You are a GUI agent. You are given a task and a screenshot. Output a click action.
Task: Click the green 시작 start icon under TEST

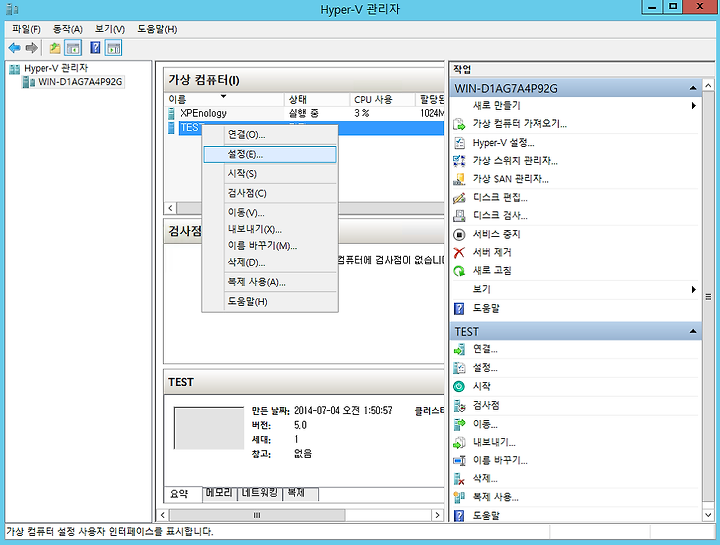pos(459,387)
